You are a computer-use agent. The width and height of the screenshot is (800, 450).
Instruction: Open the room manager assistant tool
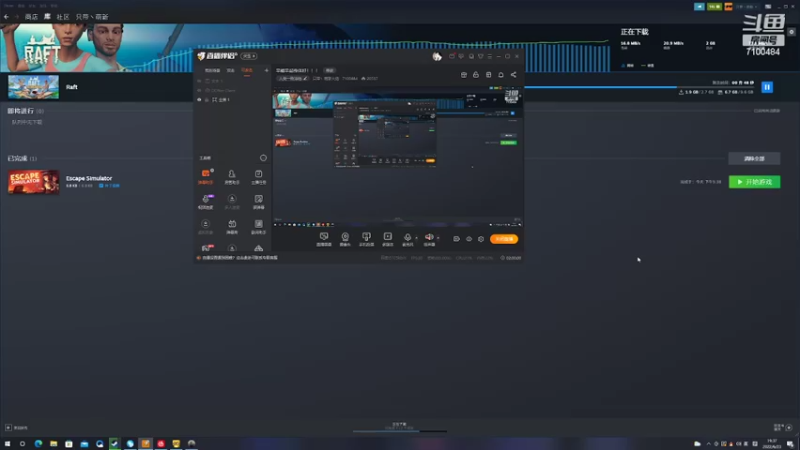pos(232,177)
